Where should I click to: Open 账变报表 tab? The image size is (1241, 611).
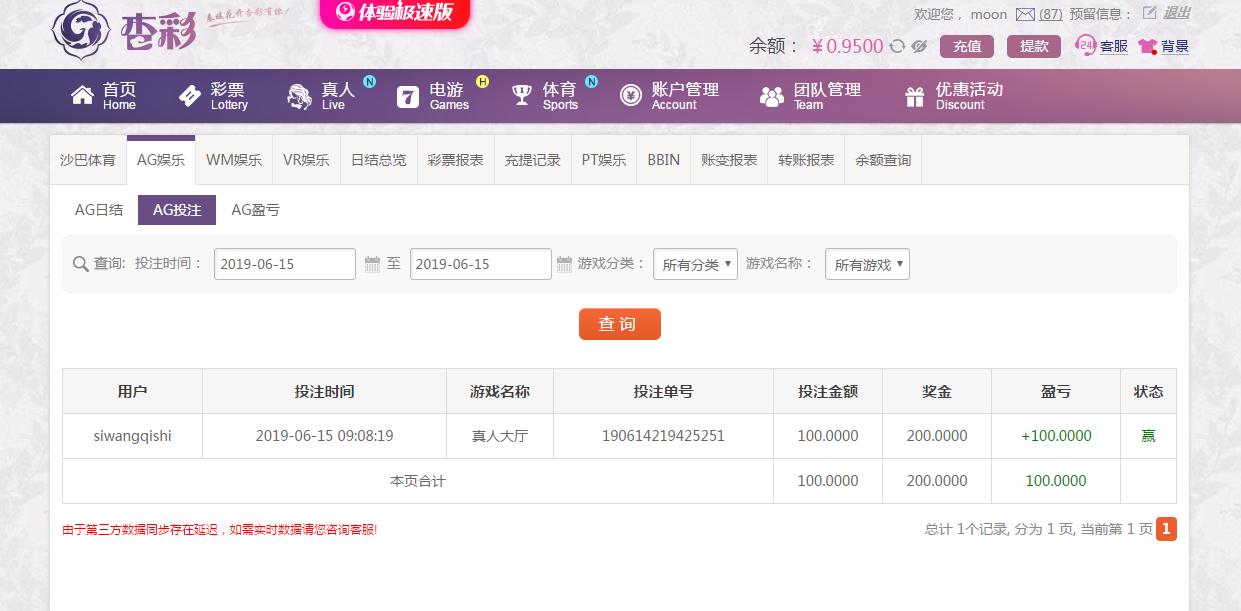pos(729,160)
